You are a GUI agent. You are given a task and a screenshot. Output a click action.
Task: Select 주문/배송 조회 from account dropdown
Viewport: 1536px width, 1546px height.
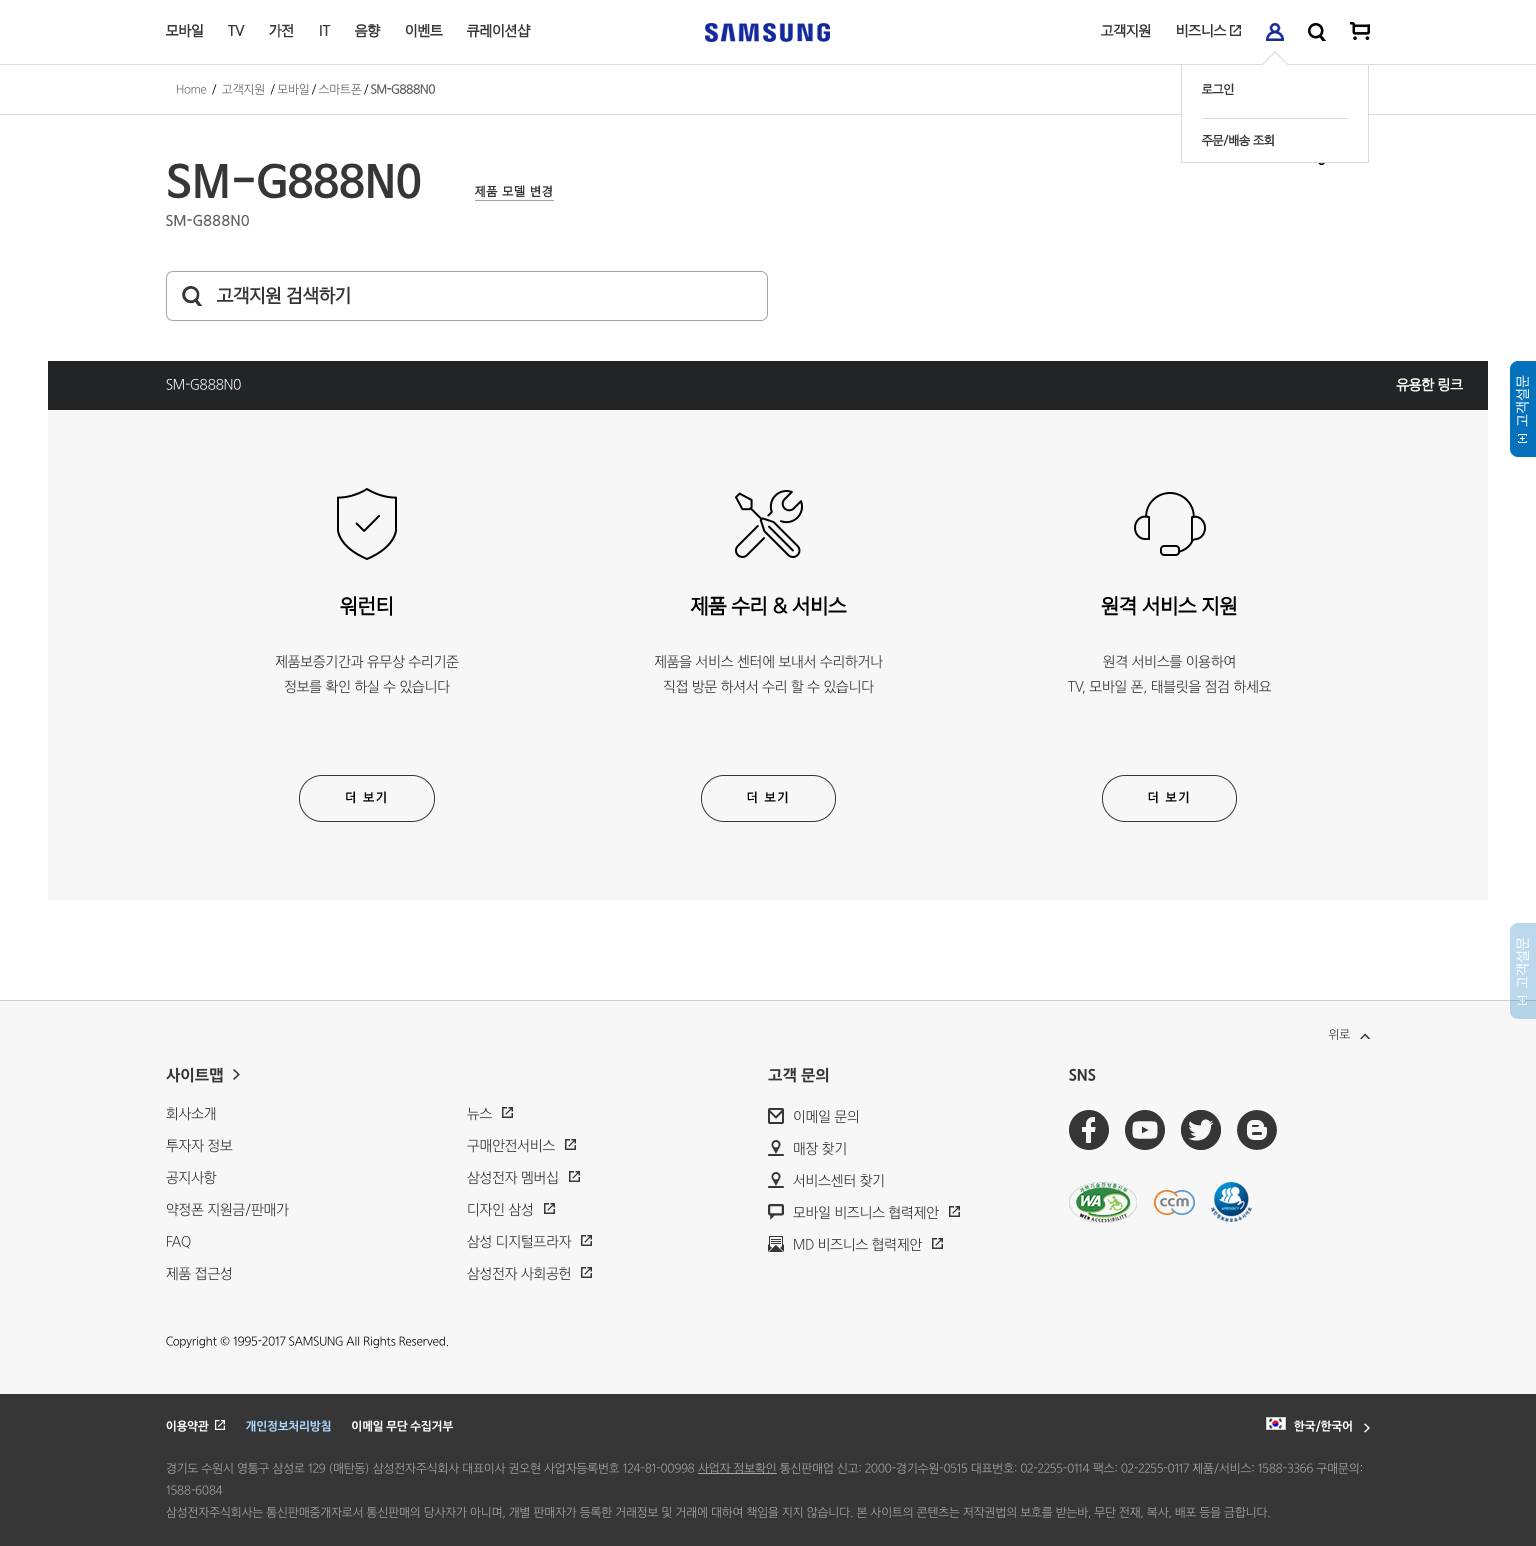1238,140
